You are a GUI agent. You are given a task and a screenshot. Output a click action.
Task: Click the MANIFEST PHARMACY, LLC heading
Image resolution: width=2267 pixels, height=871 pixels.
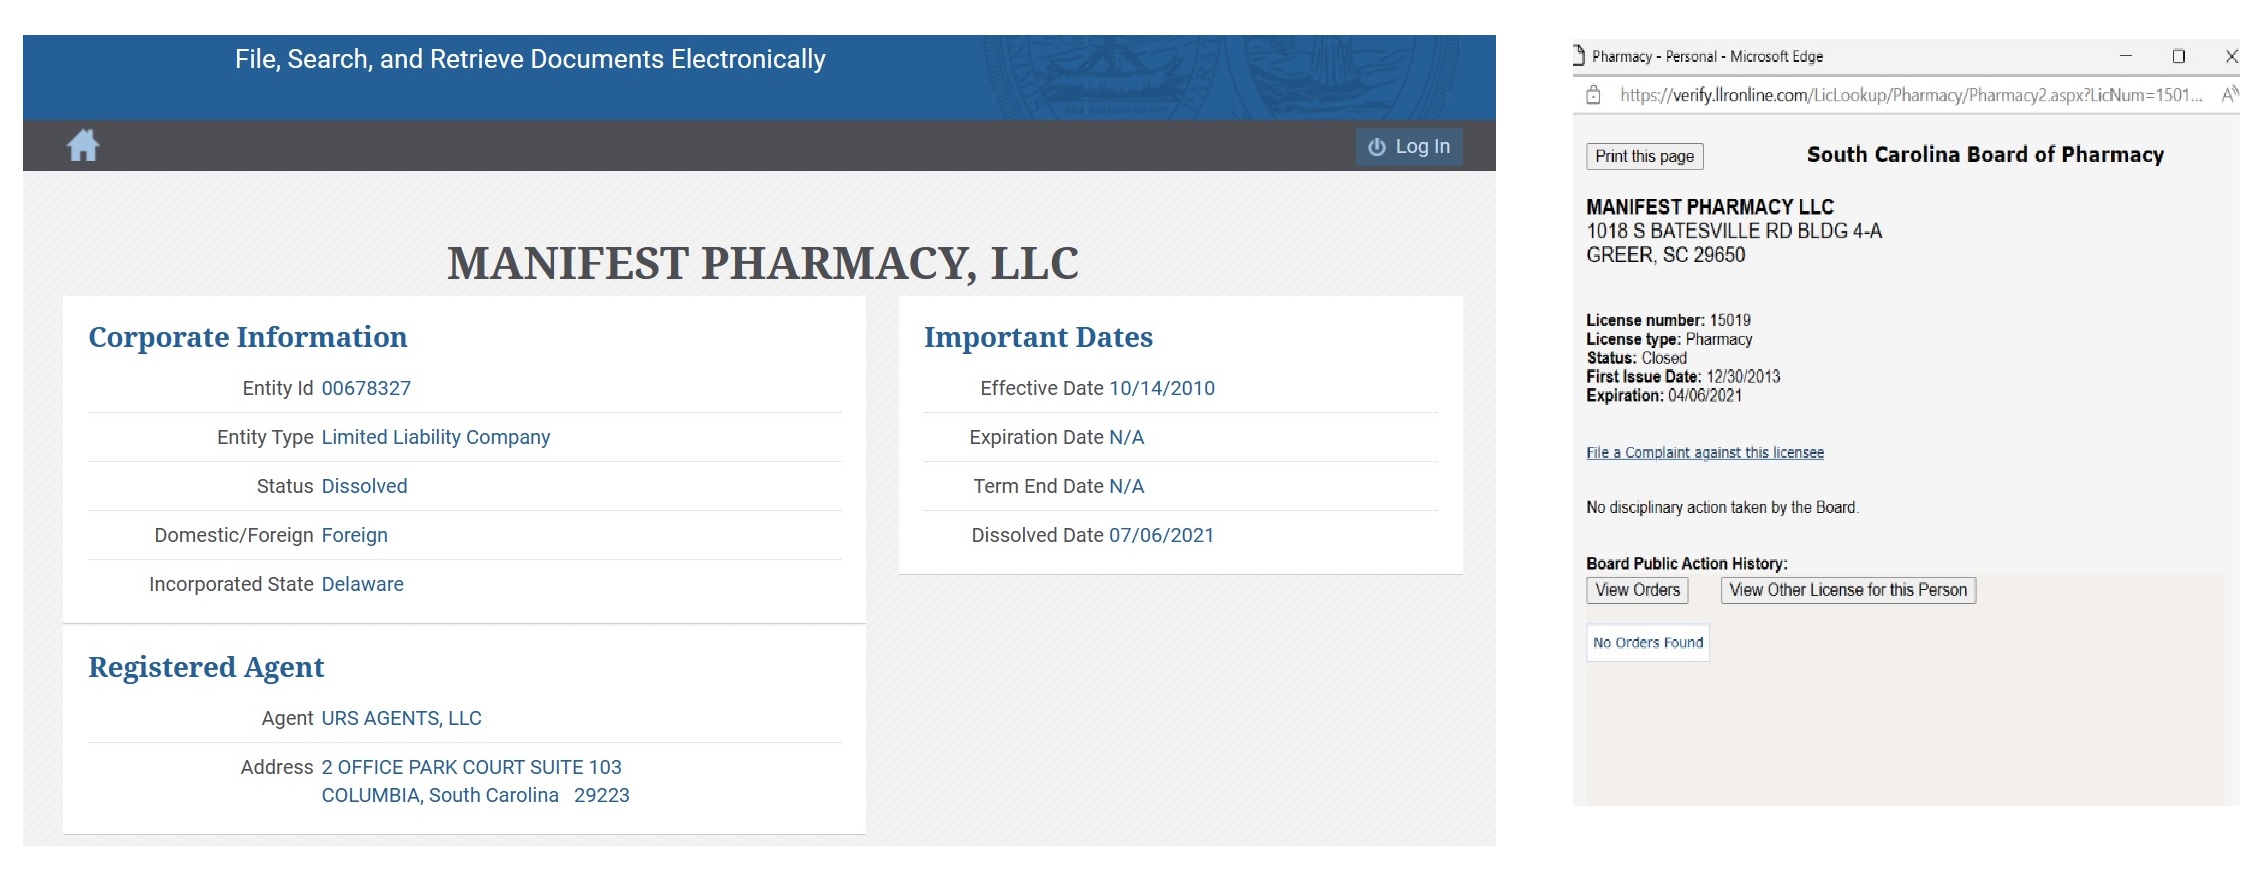[763, 263]
